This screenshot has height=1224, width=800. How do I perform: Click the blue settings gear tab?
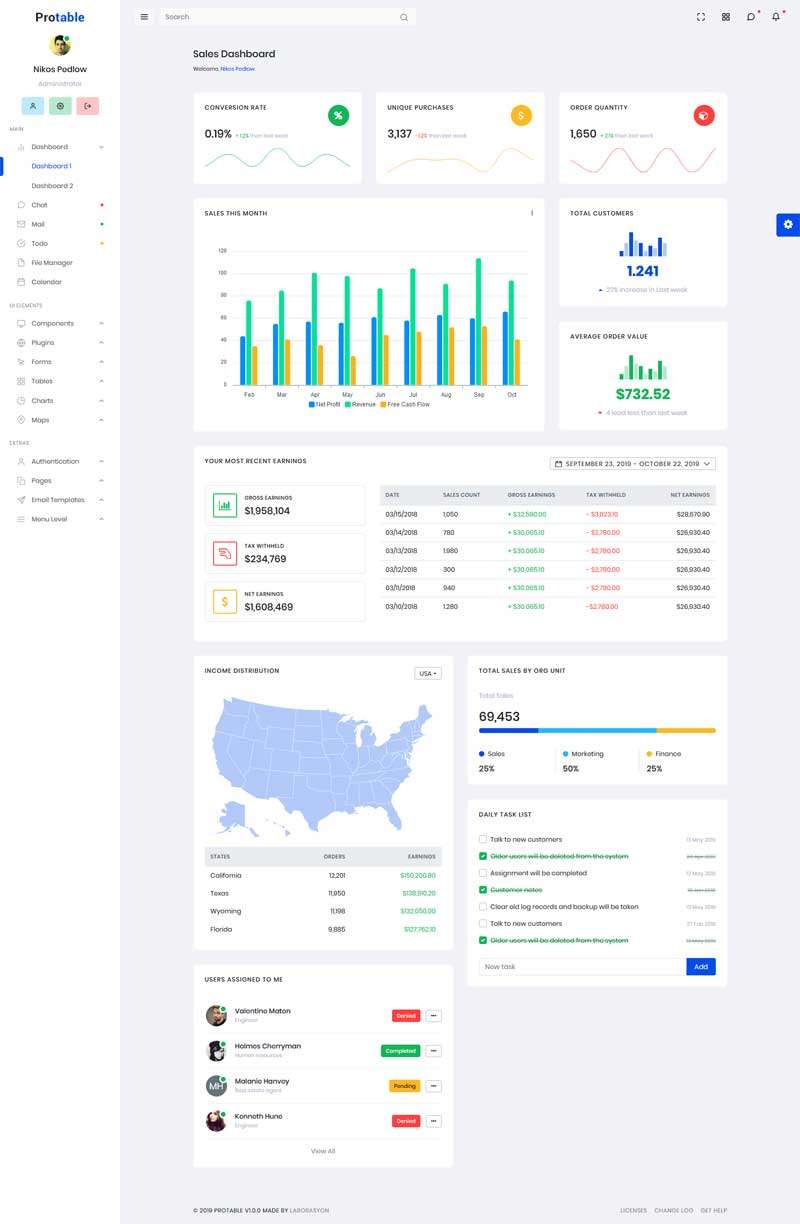pos(788,225)
